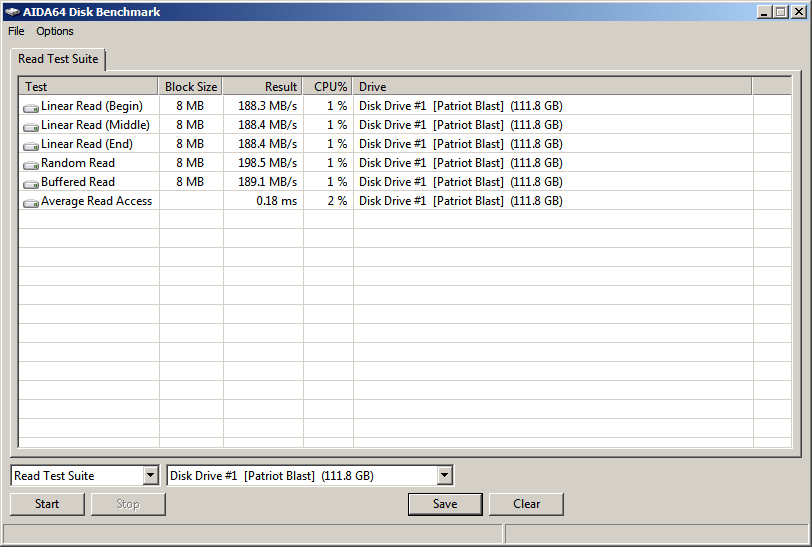This screenshot has height=547, width=812.
Task: Click the 188.4 MB/s result for Linear Read (Middle)
Action: coord(267,125)
